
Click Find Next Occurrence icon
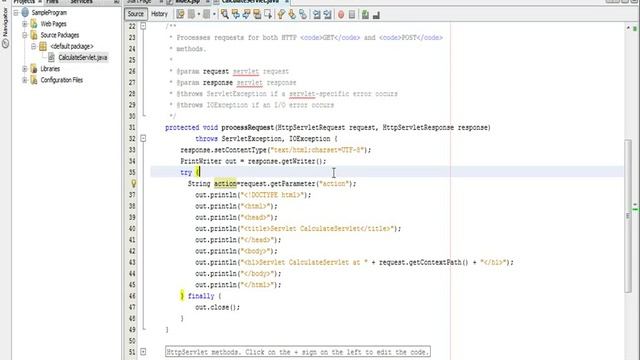point(247,14)
